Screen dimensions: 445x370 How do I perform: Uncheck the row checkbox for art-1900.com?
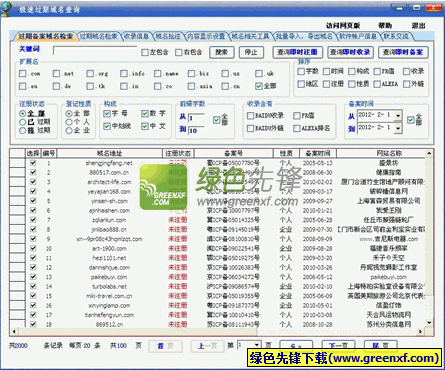[33, 248]
